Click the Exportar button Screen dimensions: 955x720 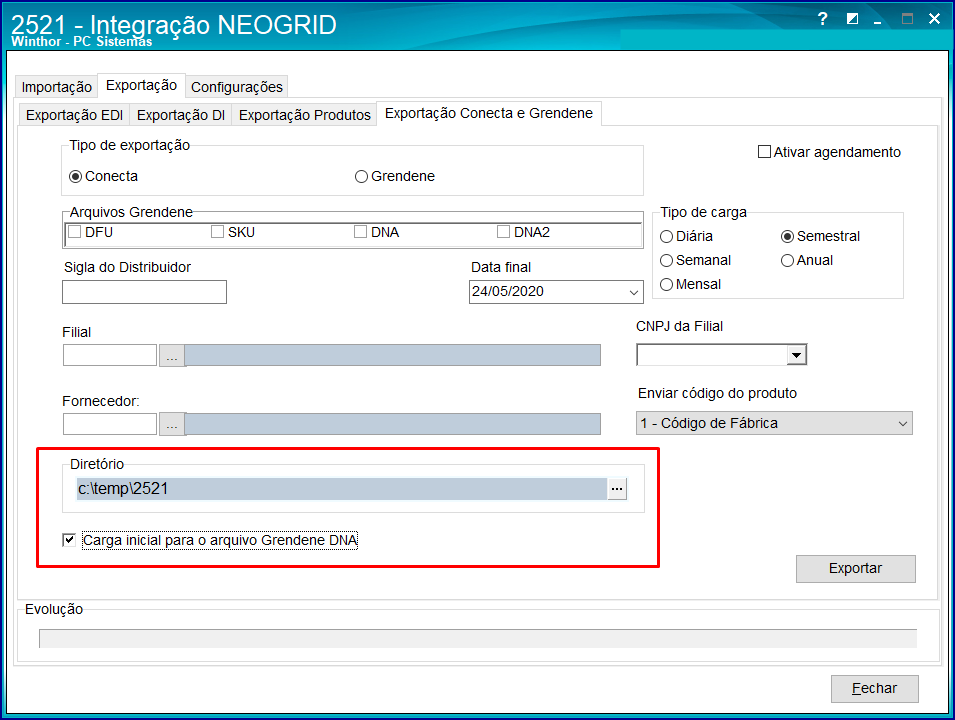click(x=856, y=568)
